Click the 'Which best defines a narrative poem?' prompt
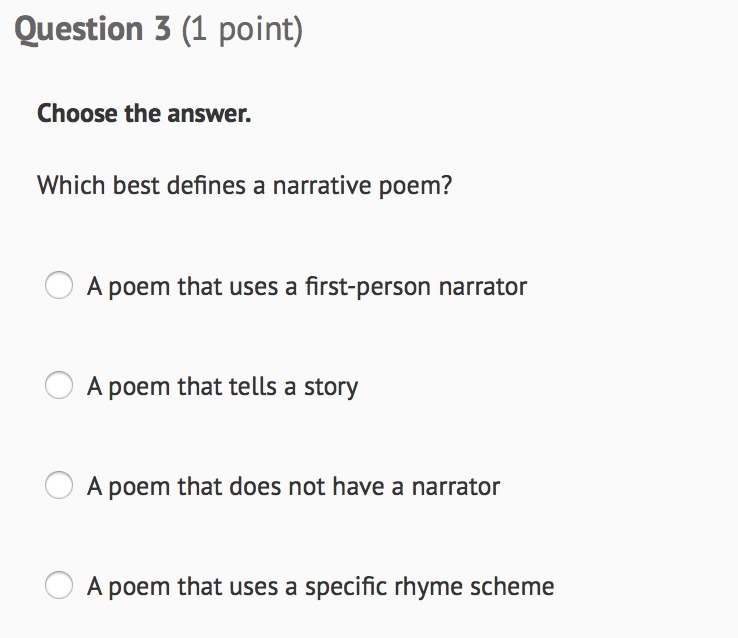 (x=245, y=186)
